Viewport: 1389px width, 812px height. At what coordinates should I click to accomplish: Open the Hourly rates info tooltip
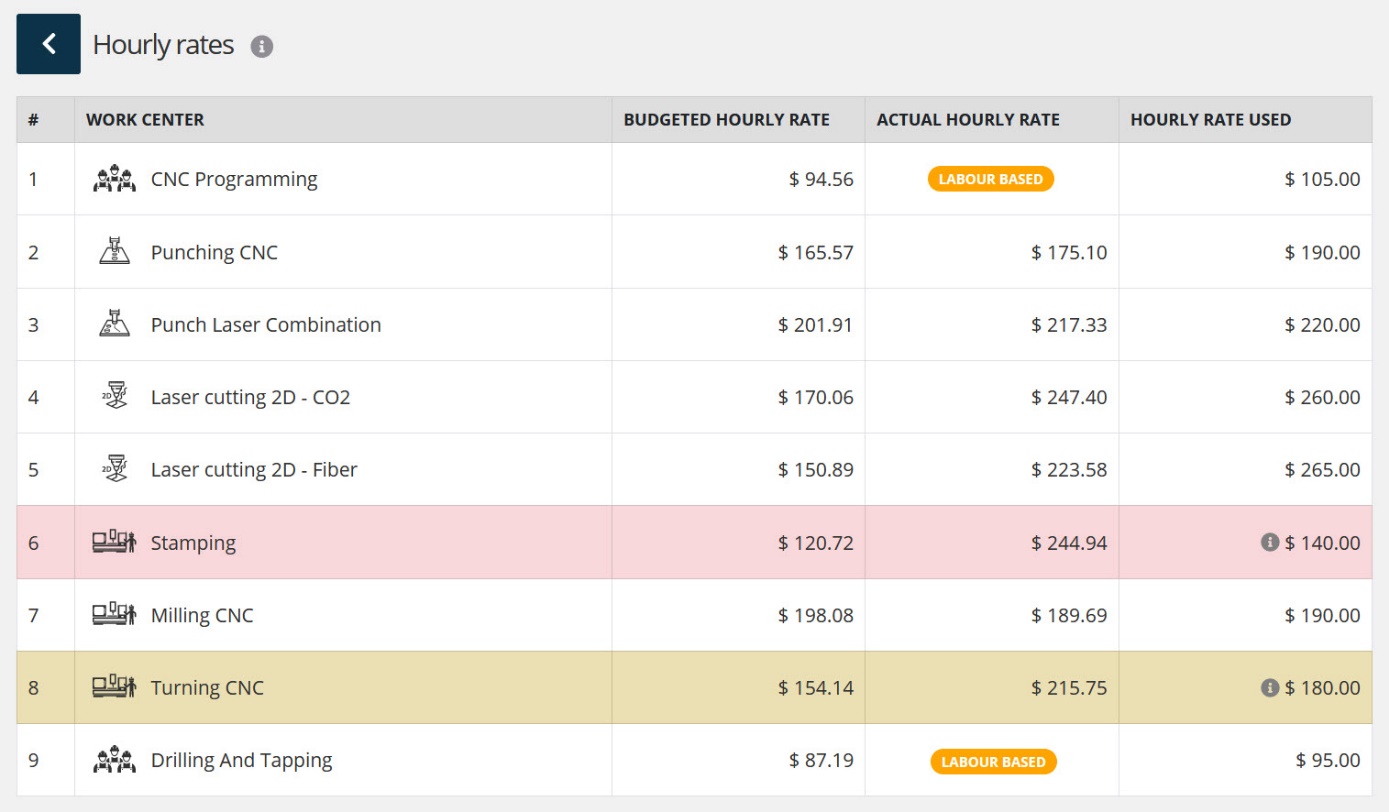pyautogui.click(x=262, y=44)
